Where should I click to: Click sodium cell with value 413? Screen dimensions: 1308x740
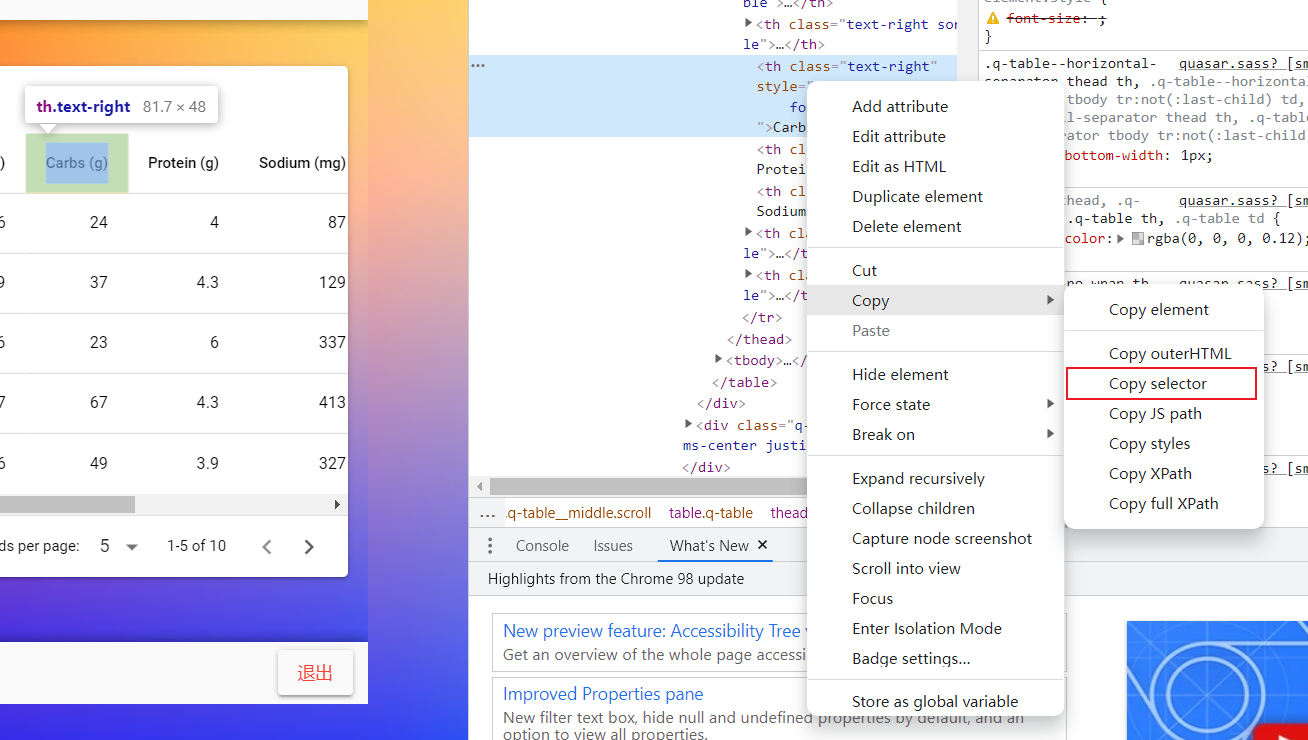pos(332,403)
